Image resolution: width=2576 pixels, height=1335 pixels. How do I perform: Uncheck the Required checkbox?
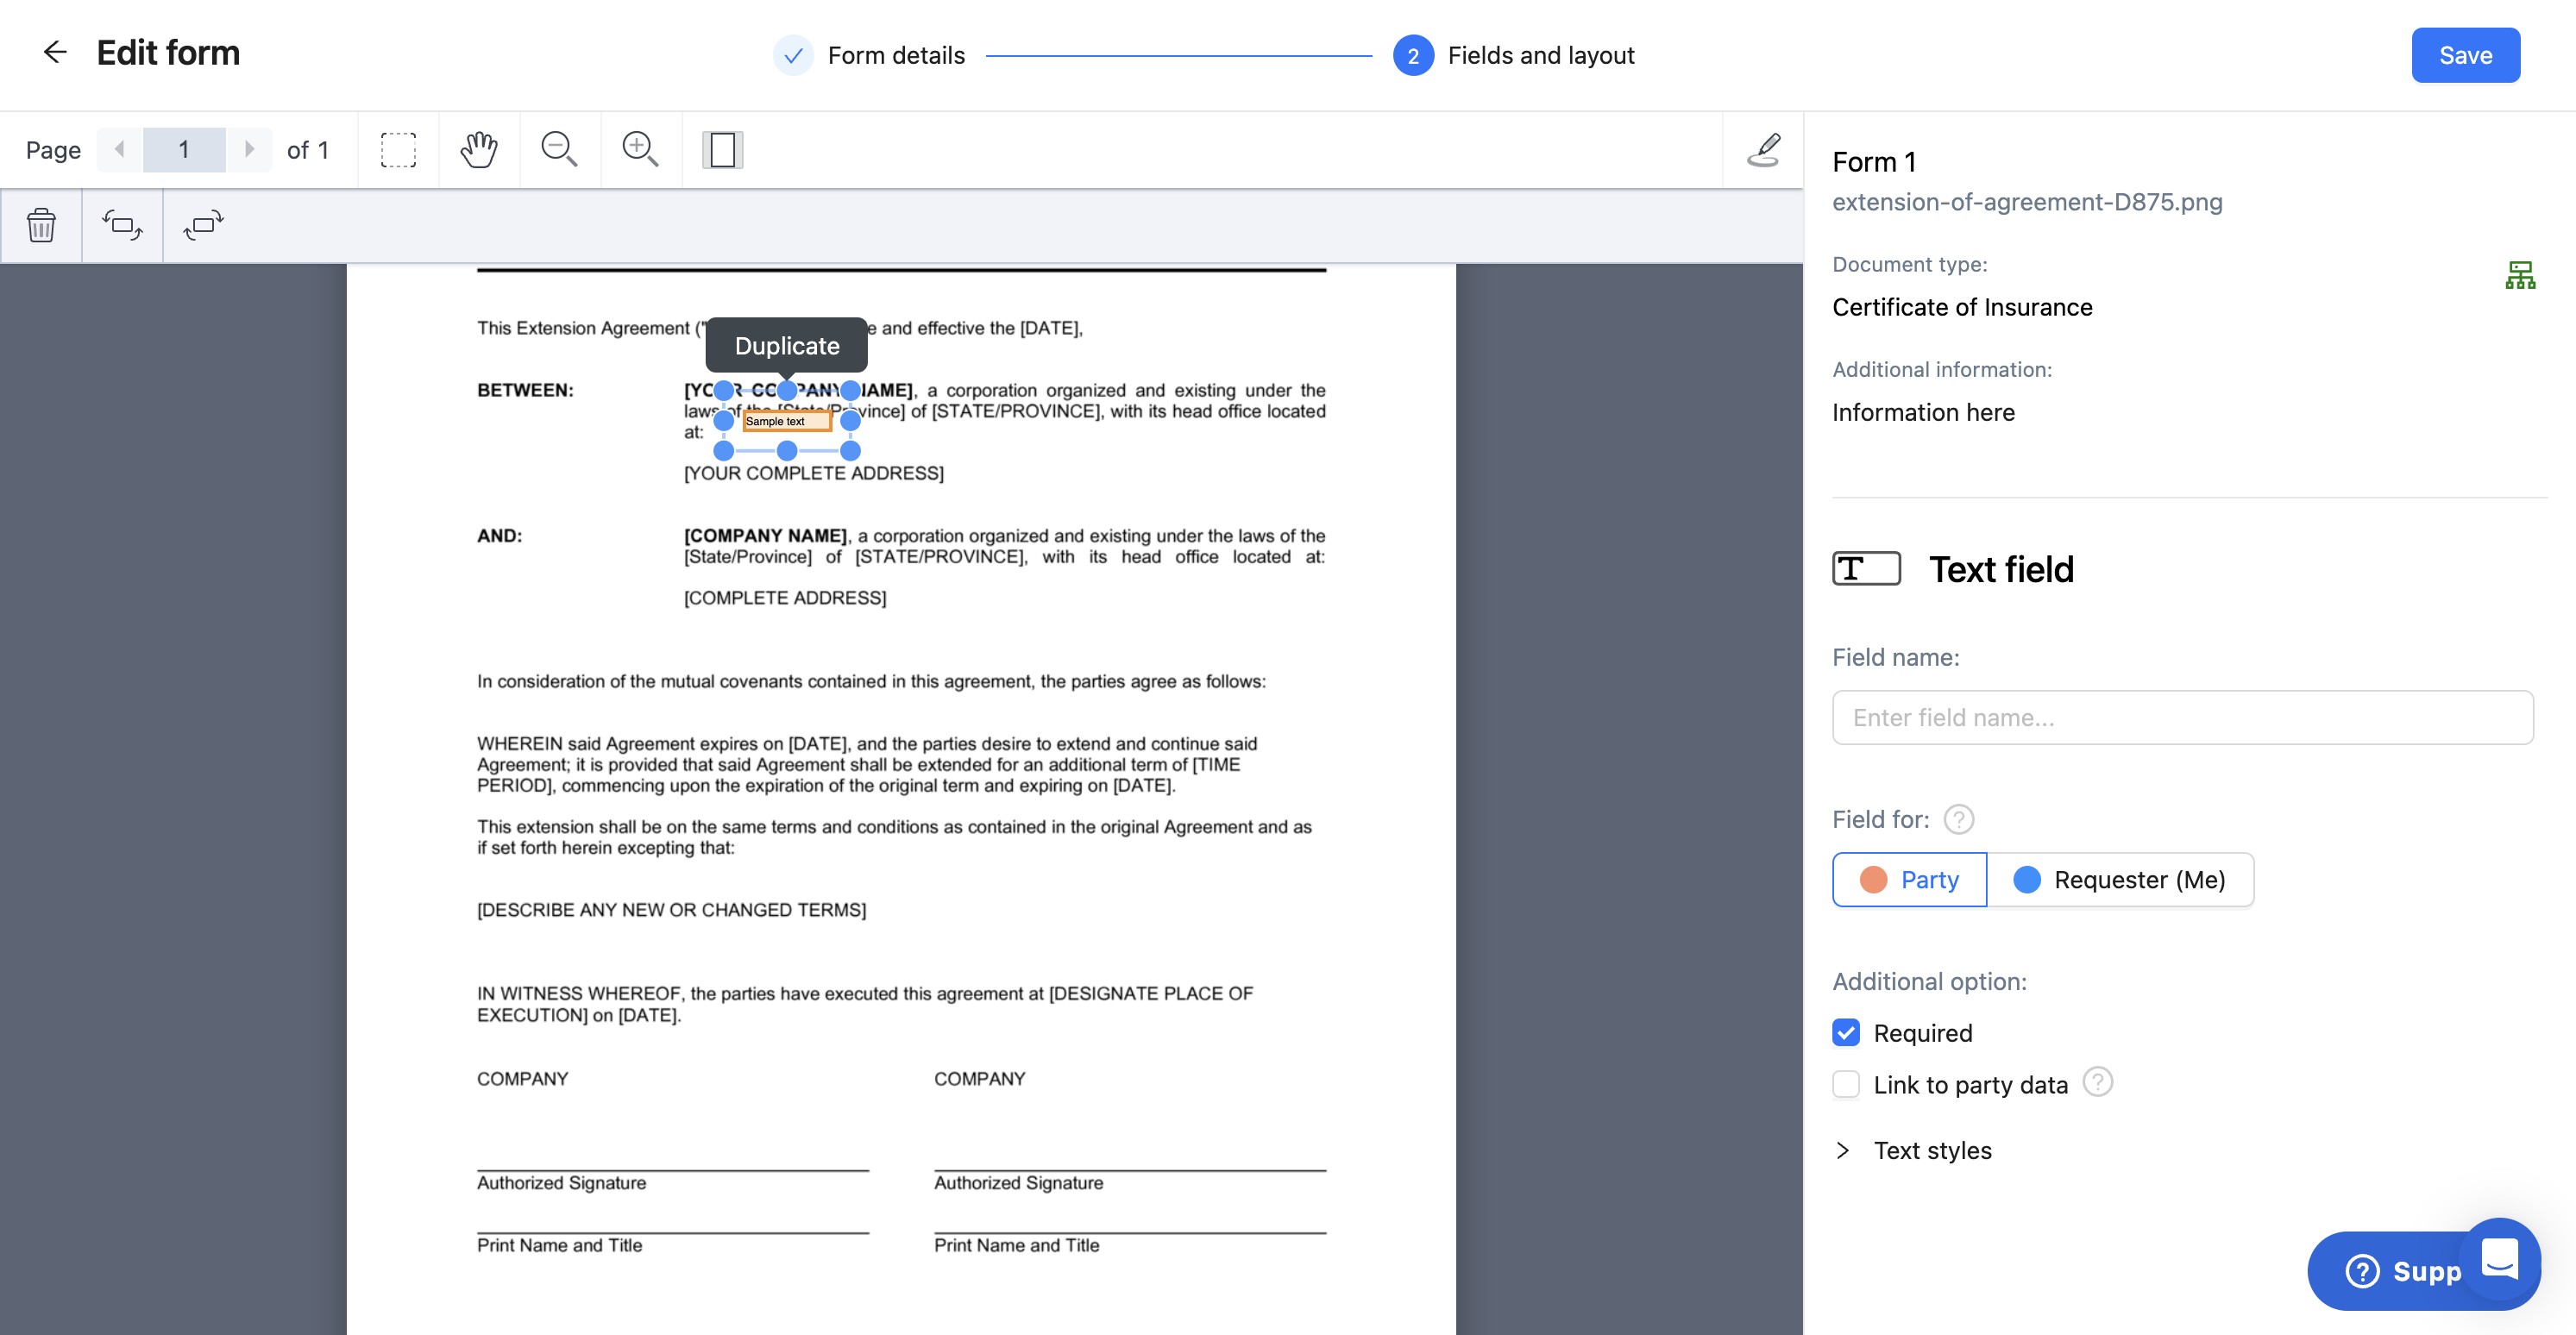[1846, 1033]
